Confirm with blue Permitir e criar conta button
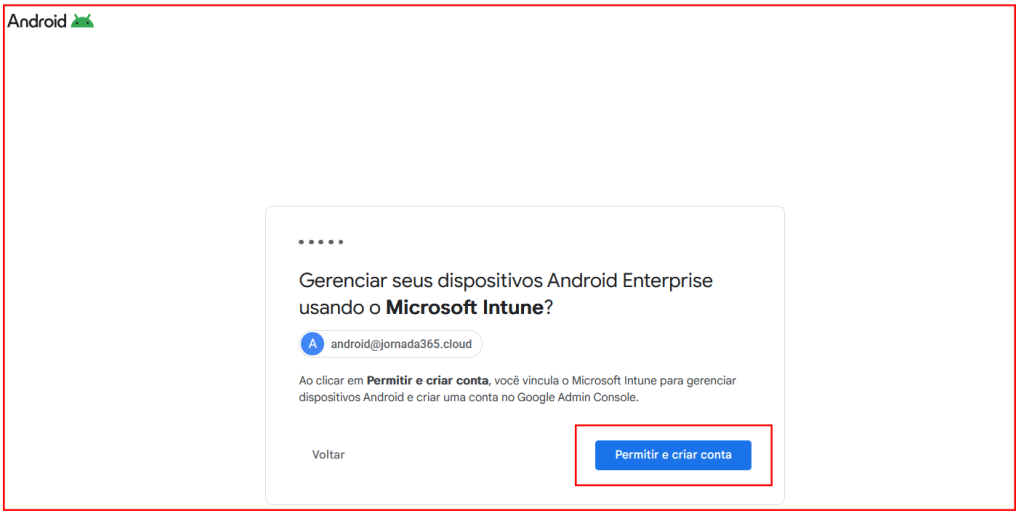Image resolution: width=1024 pixels, height=516 pixels. tap(673, 455)
